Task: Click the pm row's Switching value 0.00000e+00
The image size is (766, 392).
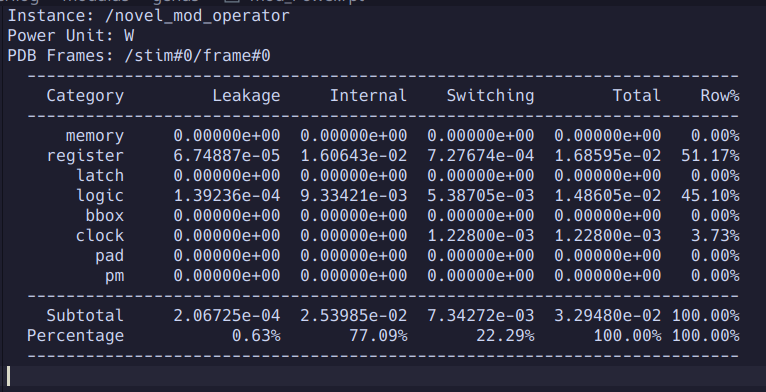Action: [481, 276]
